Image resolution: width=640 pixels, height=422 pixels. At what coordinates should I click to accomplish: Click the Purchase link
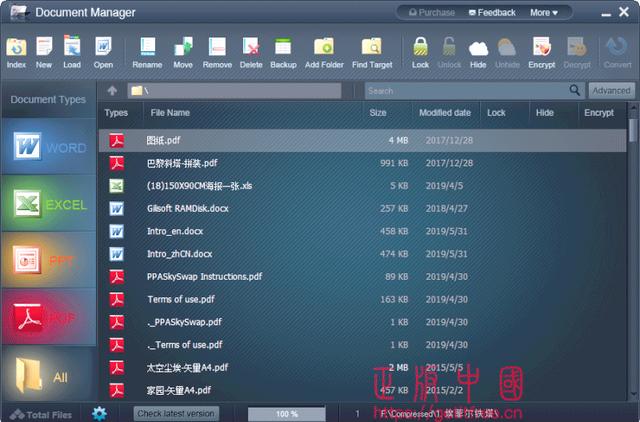[x=432, y=13]
